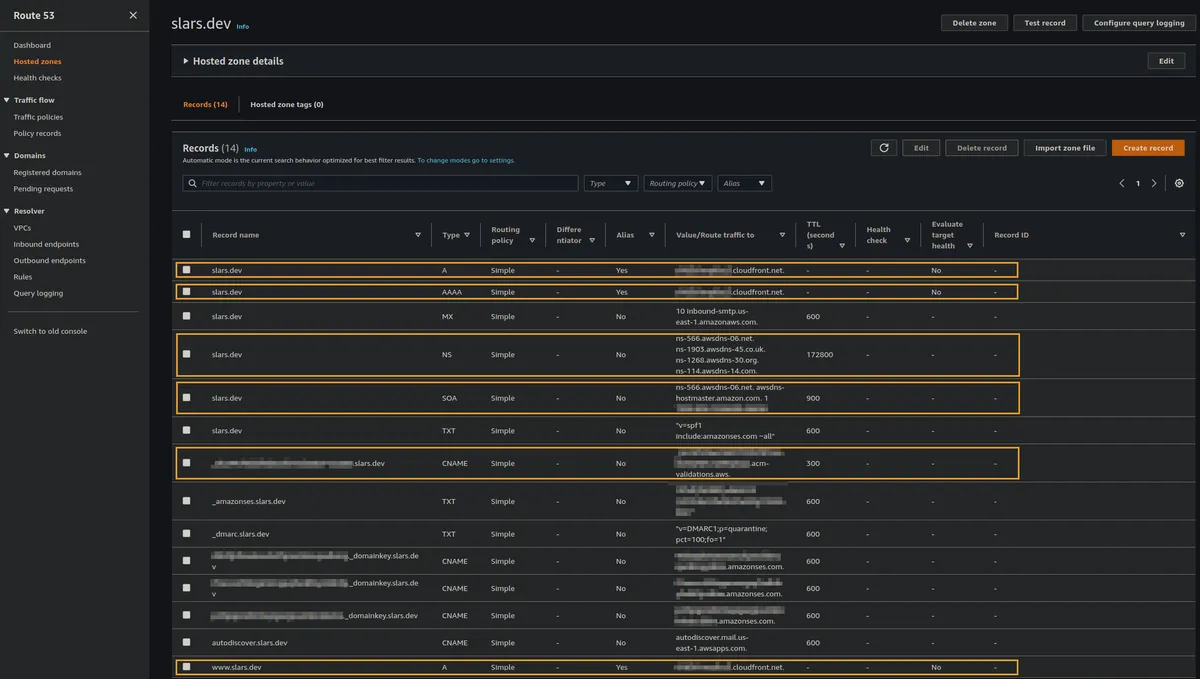This screenshot has width=1200, height=679.
Task: Select the autodiscover.slars.dev record name
Action: (x=249, y=643)
